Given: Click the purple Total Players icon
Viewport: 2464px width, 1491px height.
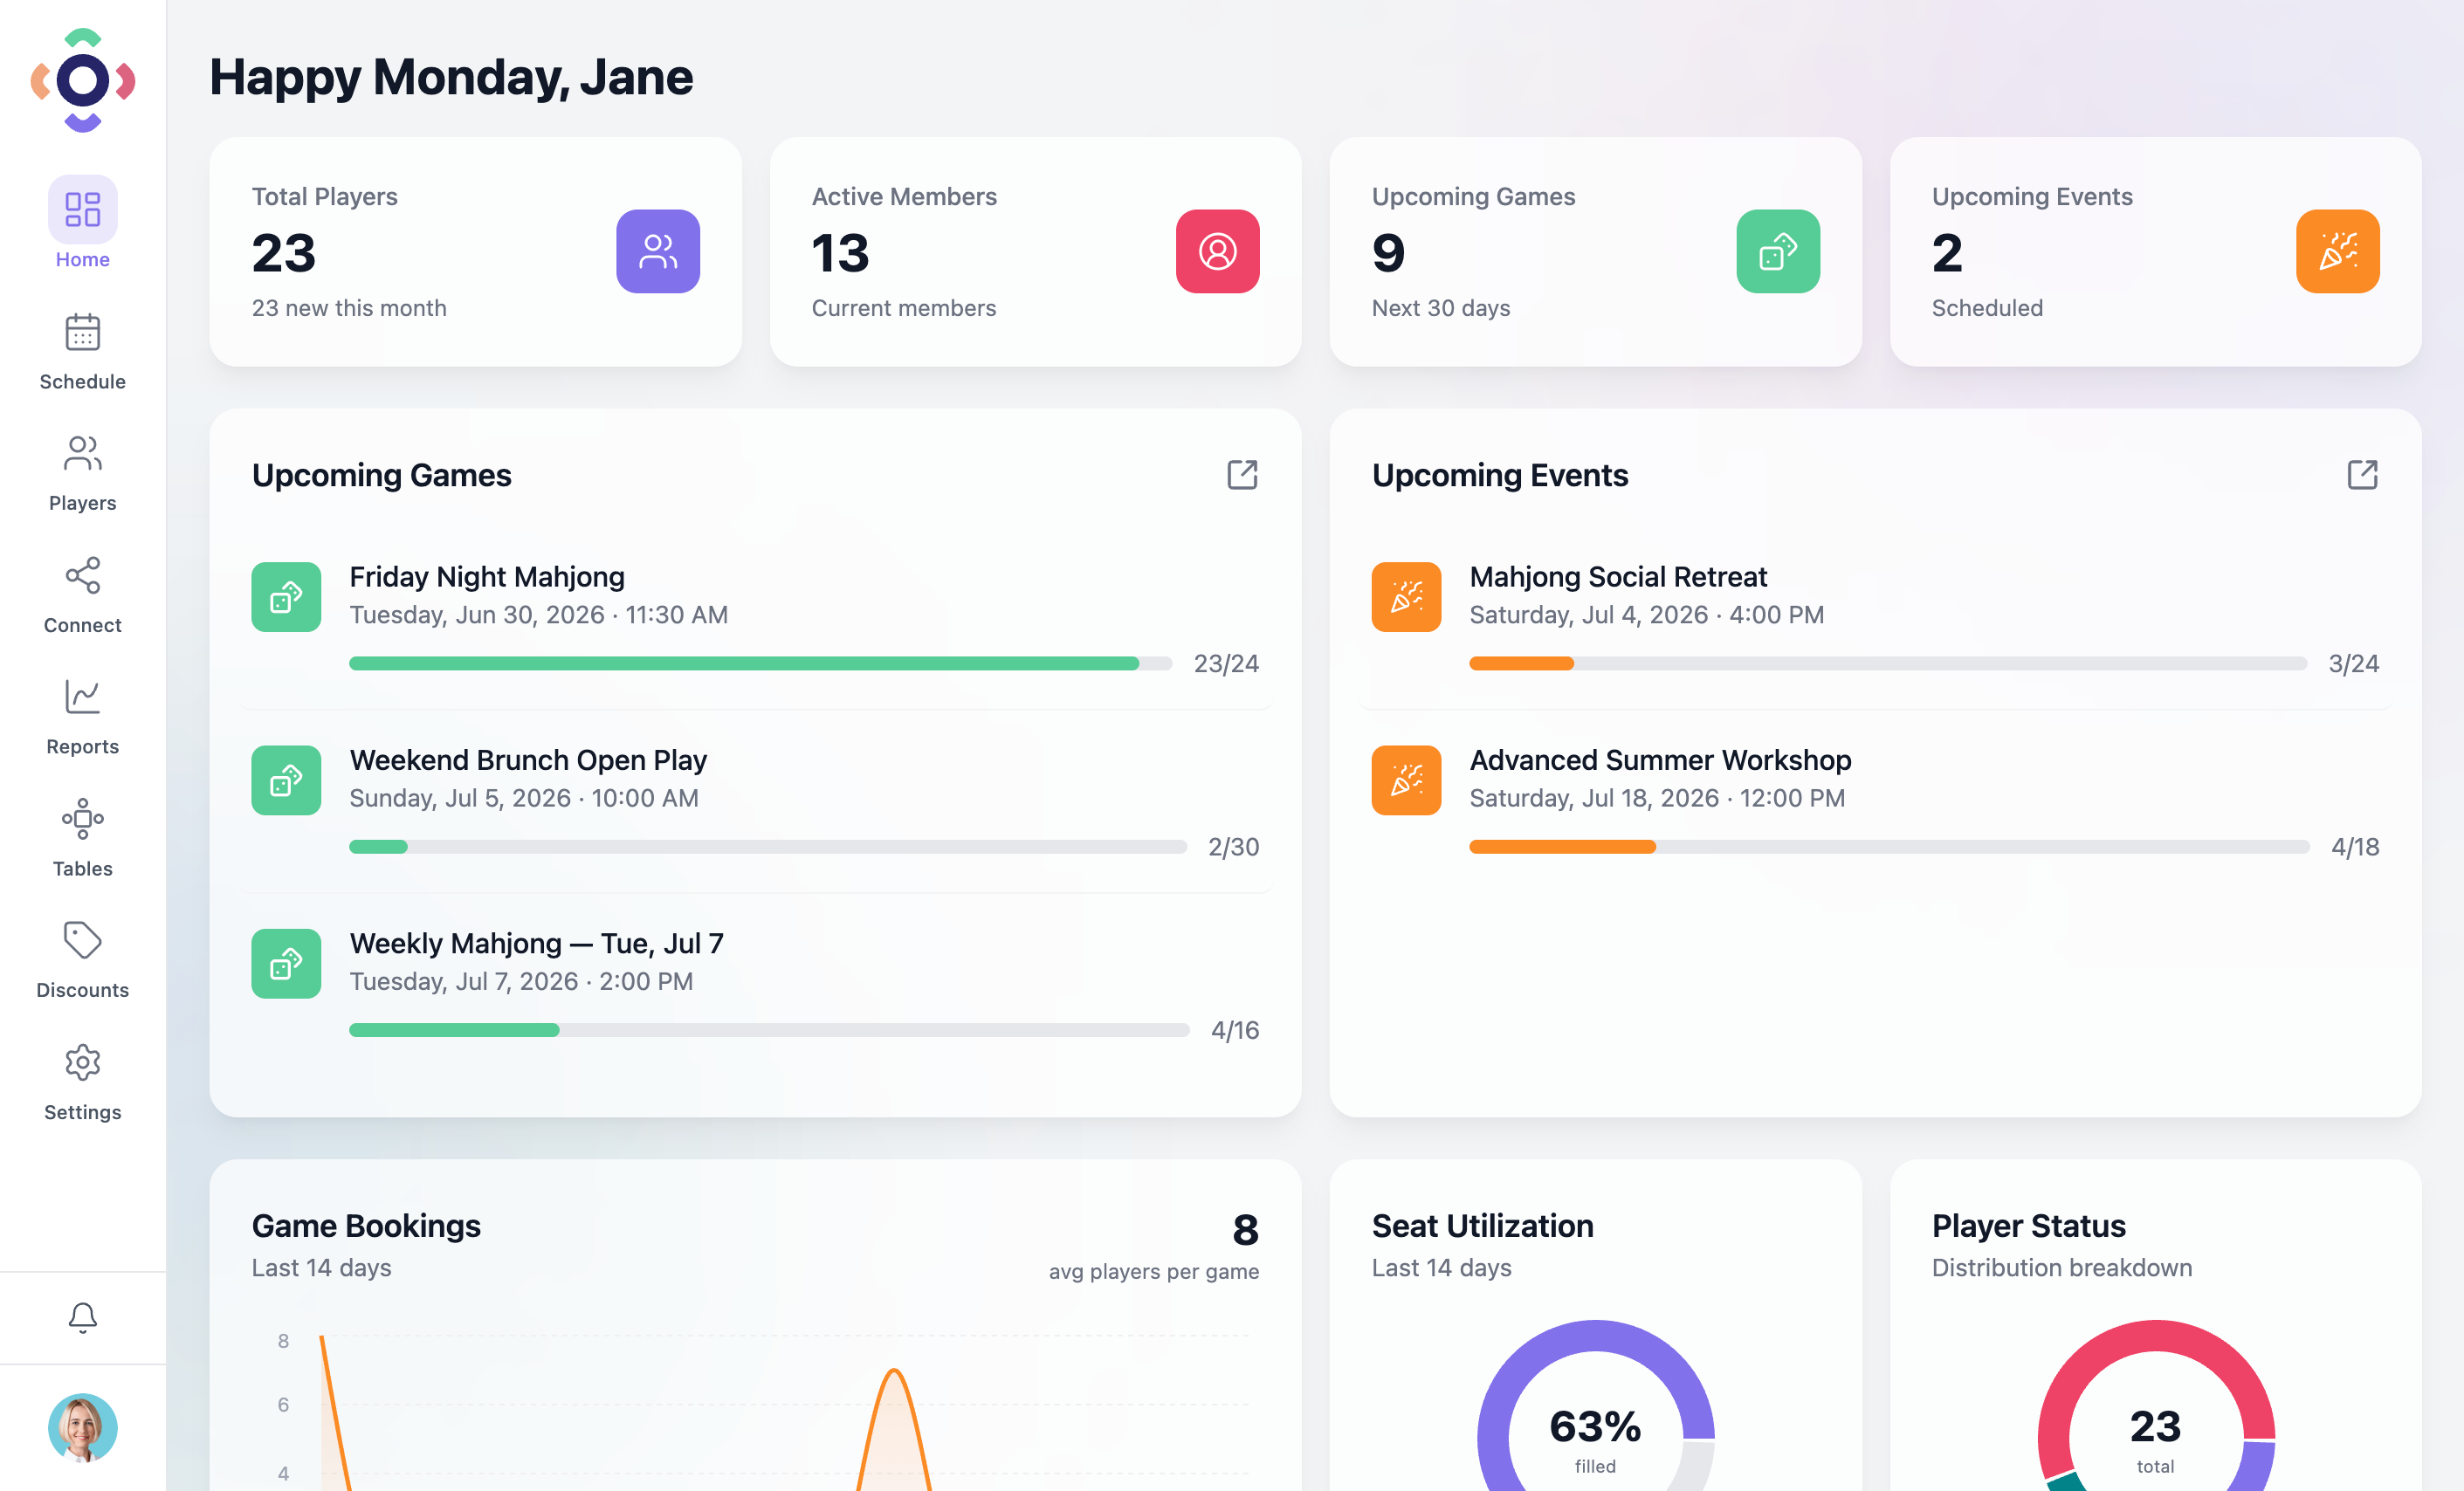Looking at the screenshot, I should pyautogui.click(x=658, y=251).
